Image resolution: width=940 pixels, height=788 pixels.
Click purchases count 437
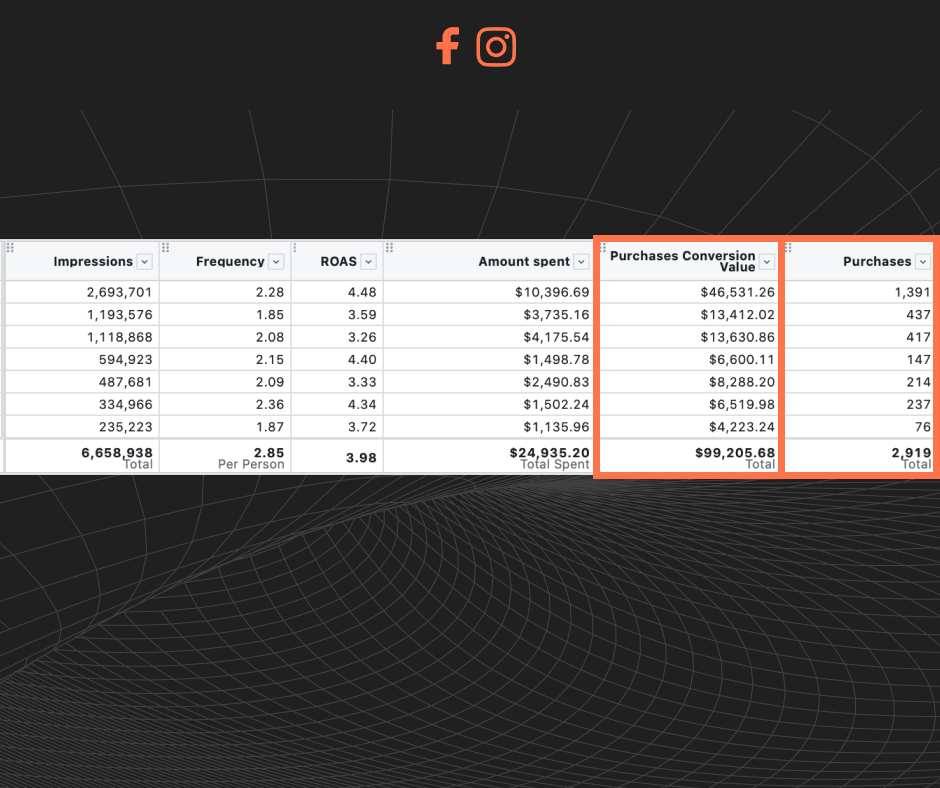click(x=918, y=315)
